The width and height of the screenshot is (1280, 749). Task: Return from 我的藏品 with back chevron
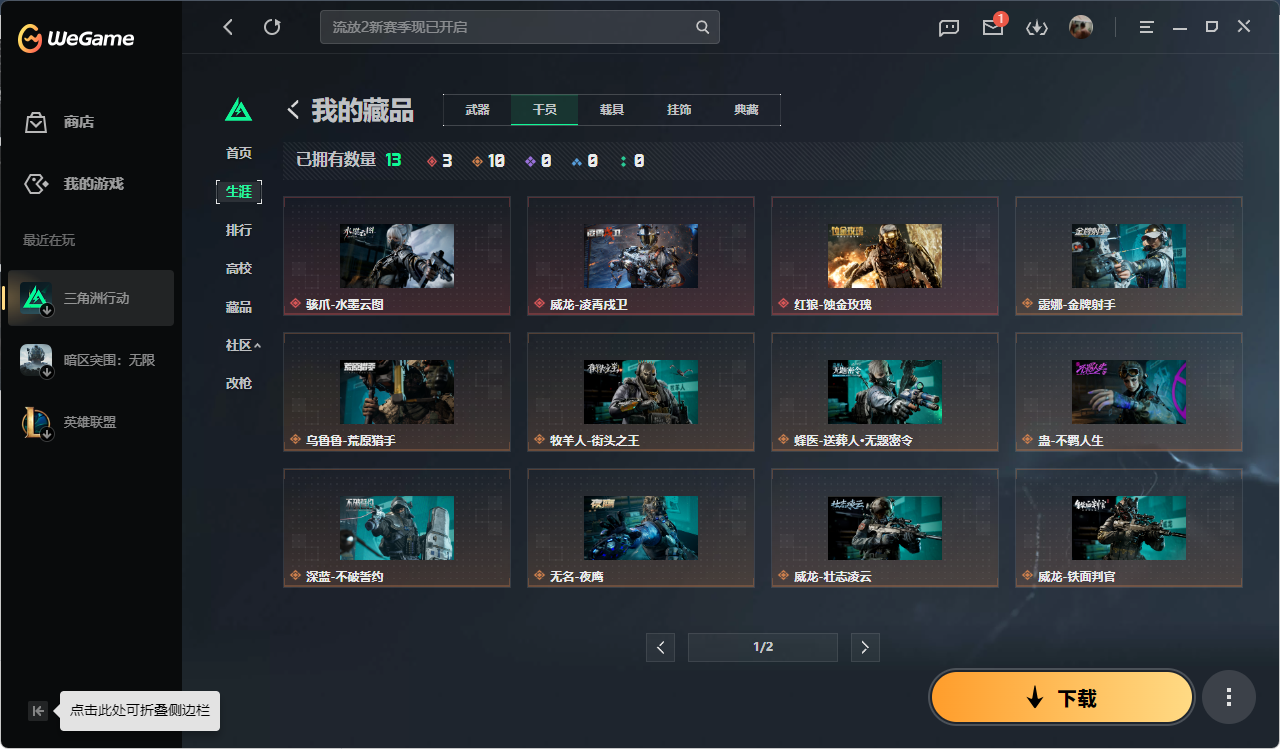pos(294,109)
